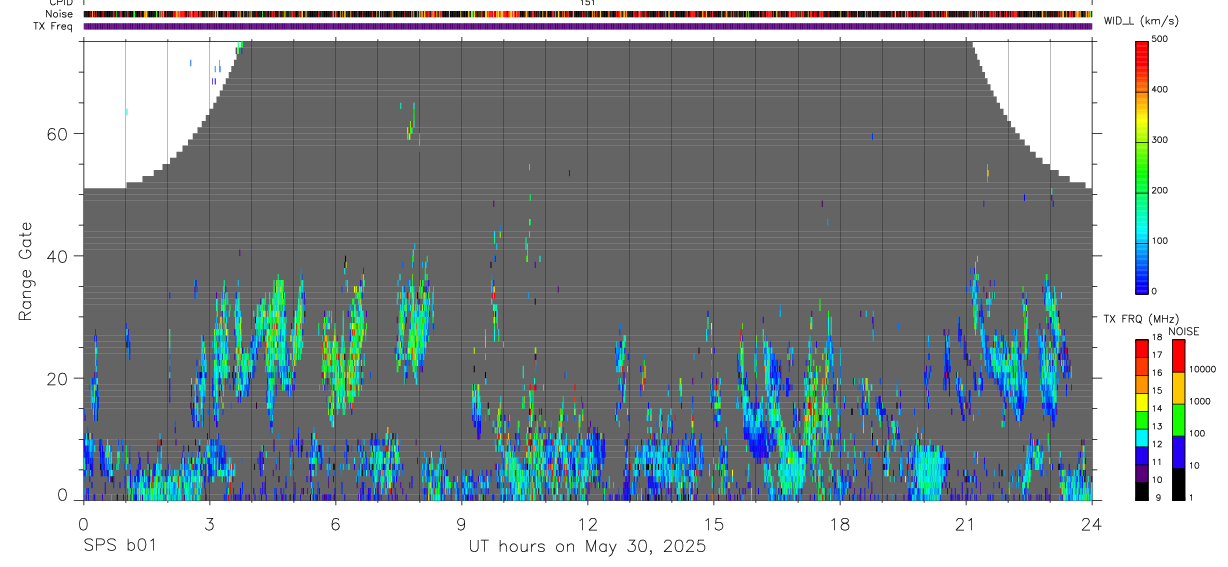This screenshot has width=1228, height=567.
Task: Click the '11' label on TX FRQ scale
Action: click(1157, 462)
